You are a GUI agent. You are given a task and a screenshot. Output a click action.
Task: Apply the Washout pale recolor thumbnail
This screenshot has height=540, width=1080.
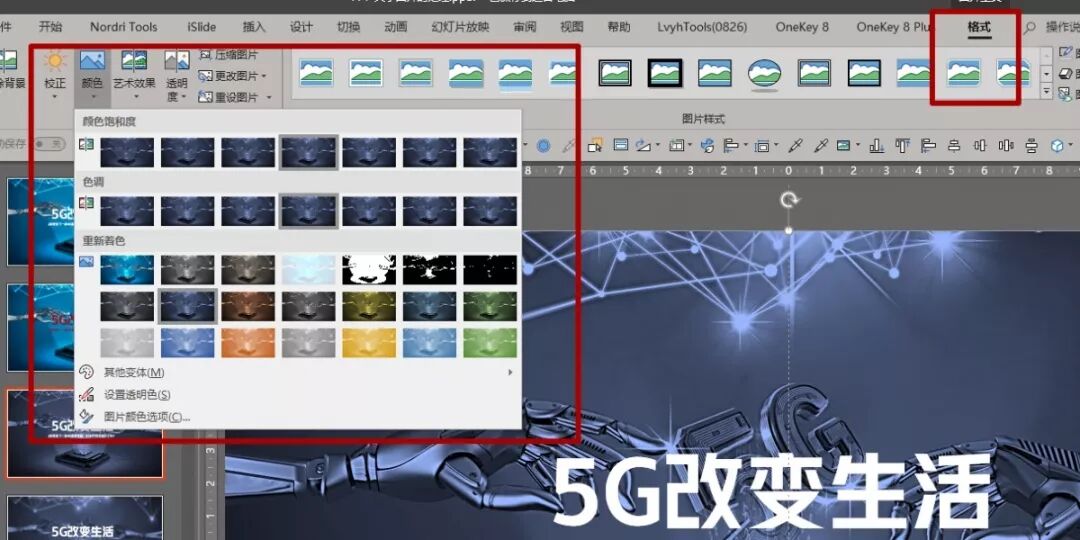pyautogui.click(x=309, y=270)
